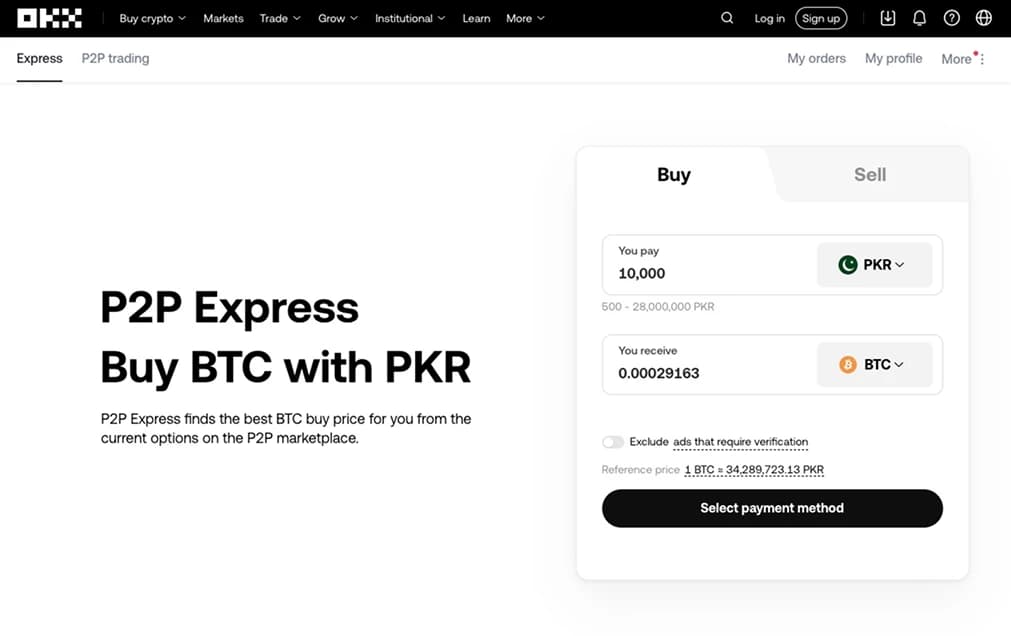Open the notifications bell

[x=920, y=18]
